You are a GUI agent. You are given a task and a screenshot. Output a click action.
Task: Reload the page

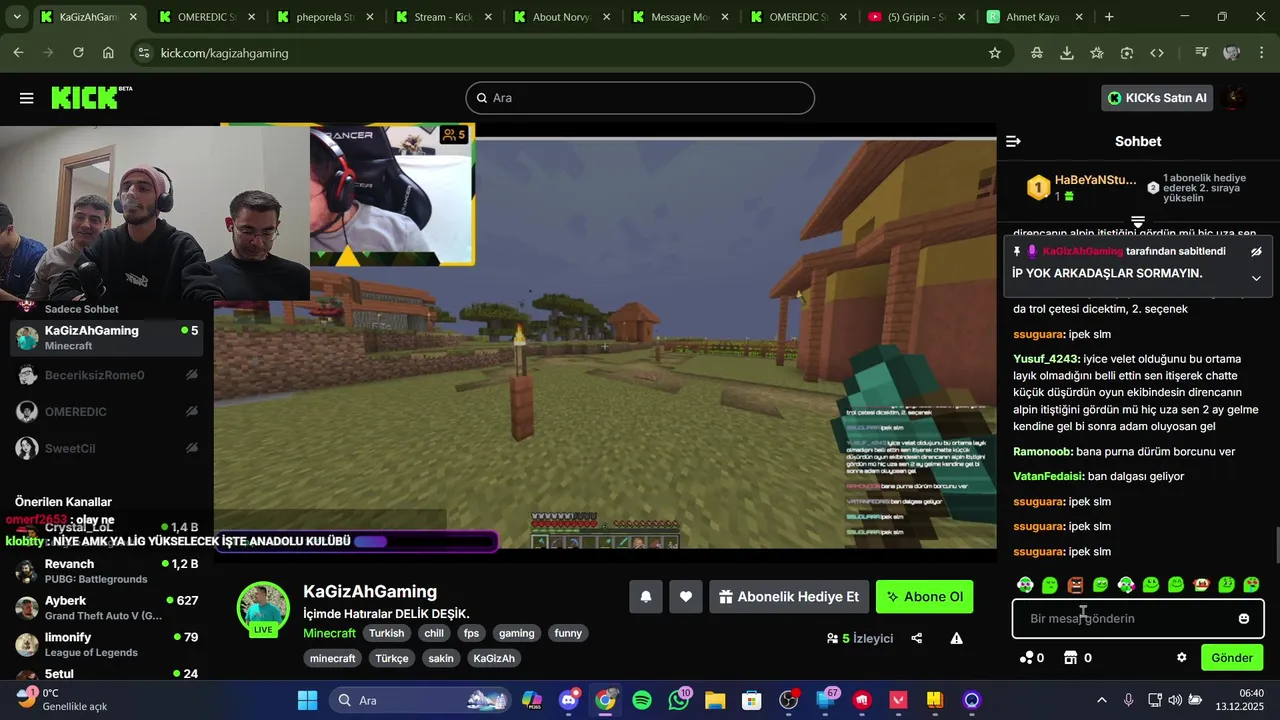coord(78,53)
